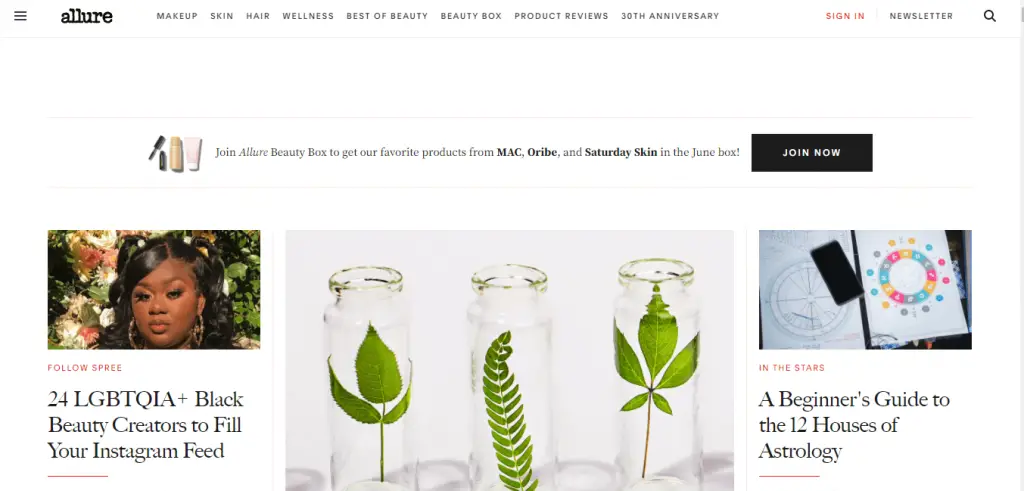This screenshot has height=491, width=1024.
Task: Go to the Hair section
Action: [x=258, y=16]
